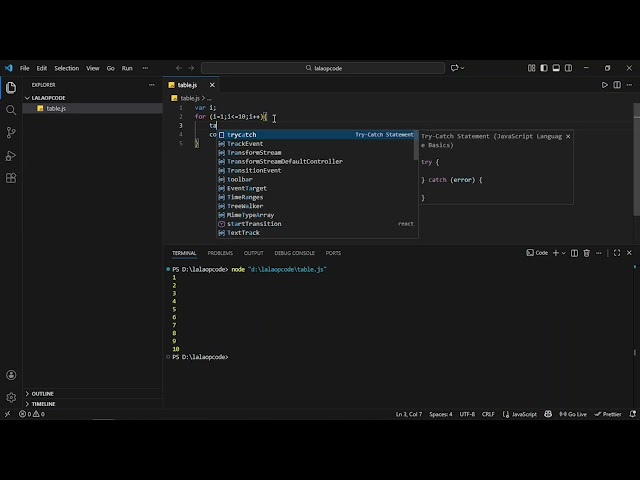Open the Manage gear icon

point(11,397)
